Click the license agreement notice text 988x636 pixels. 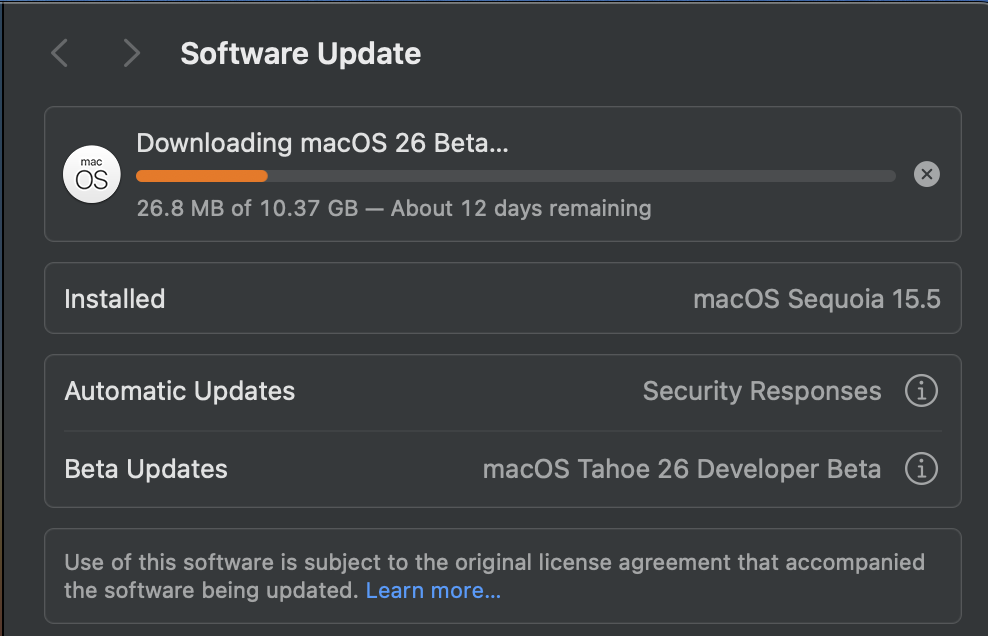pyautogui.click(x=494, y=563)
